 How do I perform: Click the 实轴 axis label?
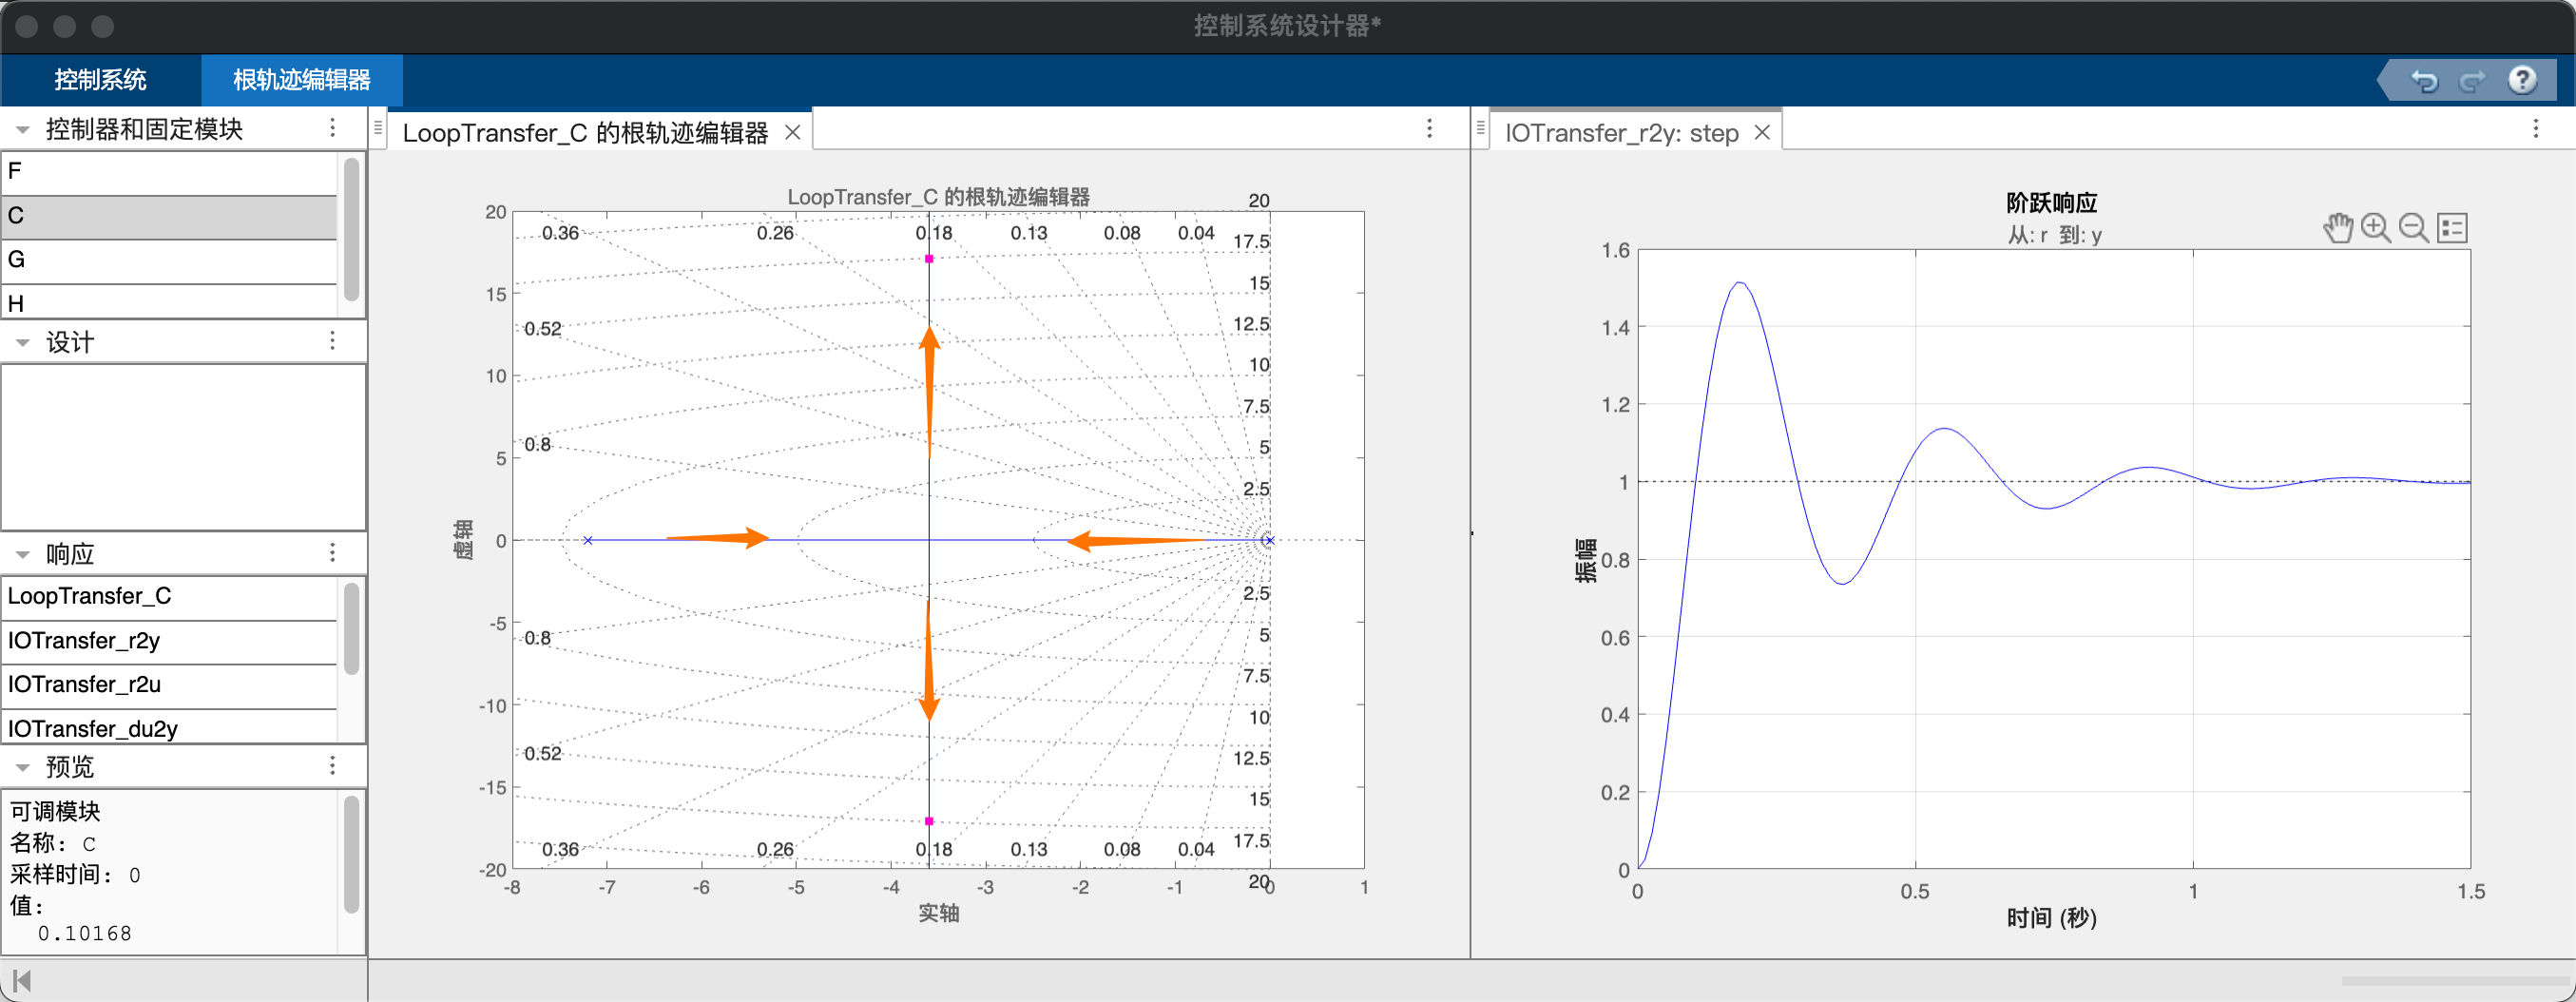pos(938,913)
